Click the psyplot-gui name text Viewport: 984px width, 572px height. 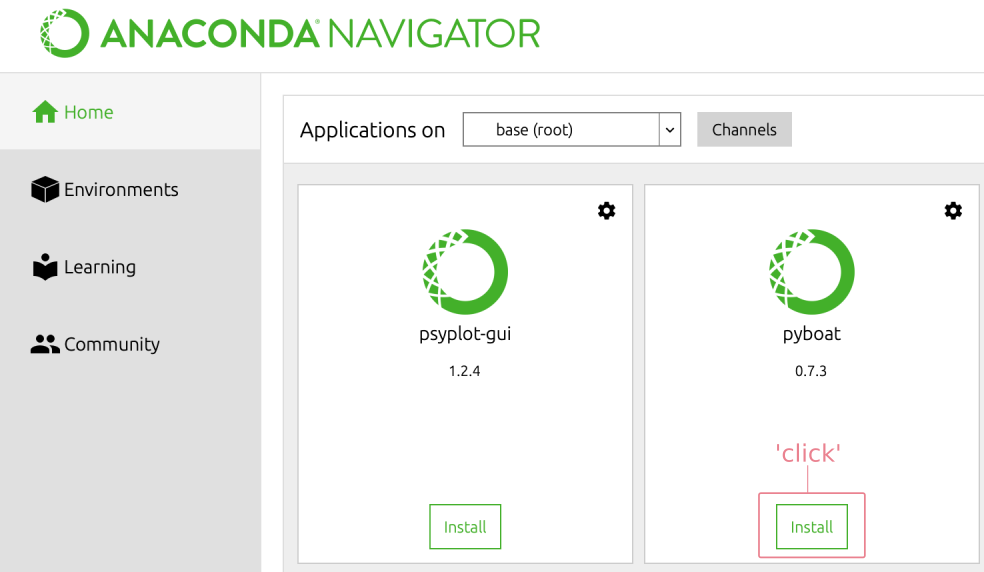465,334
